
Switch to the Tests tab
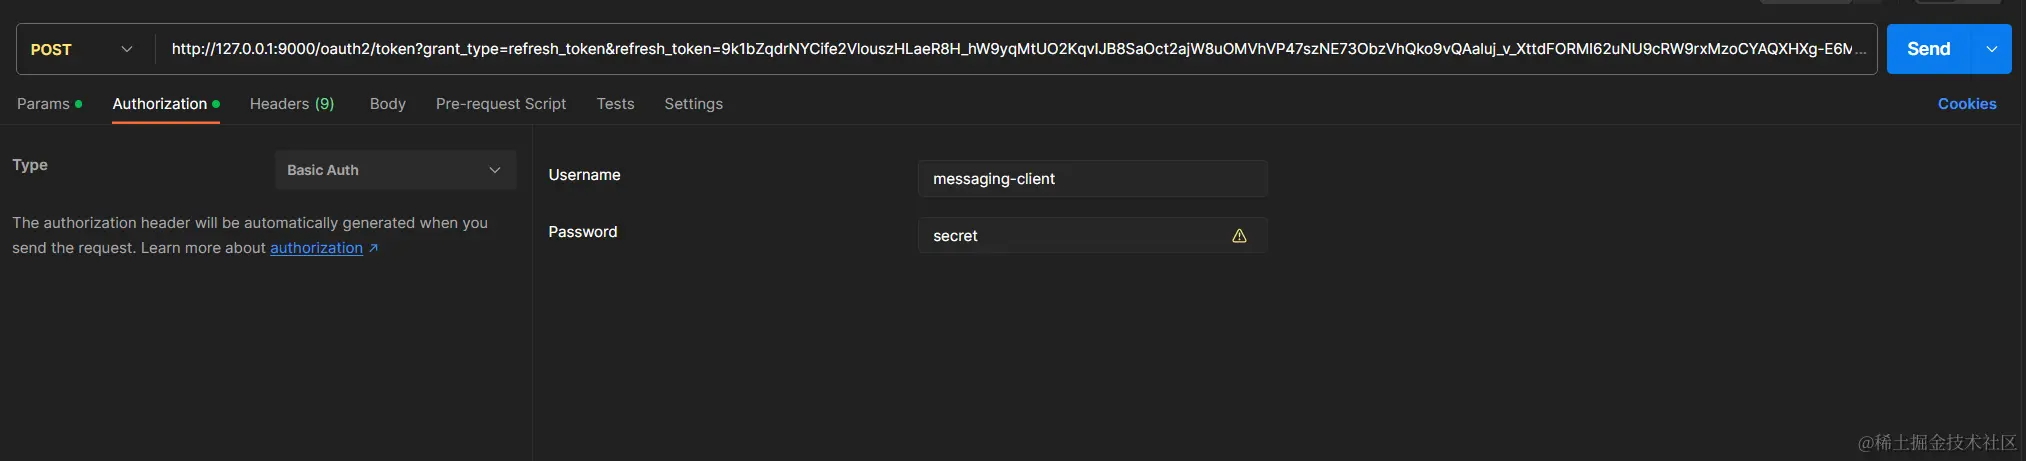click(615, 104)
